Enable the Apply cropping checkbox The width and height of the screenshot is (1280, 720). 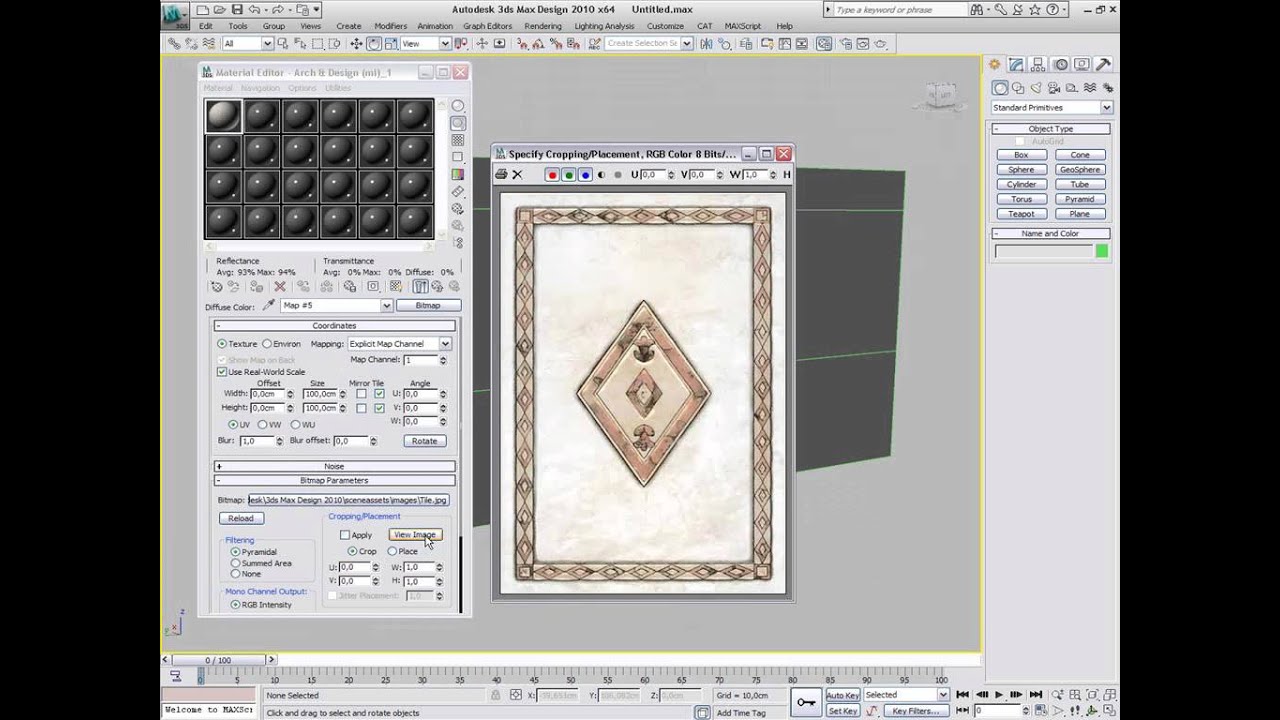point(345,535)
